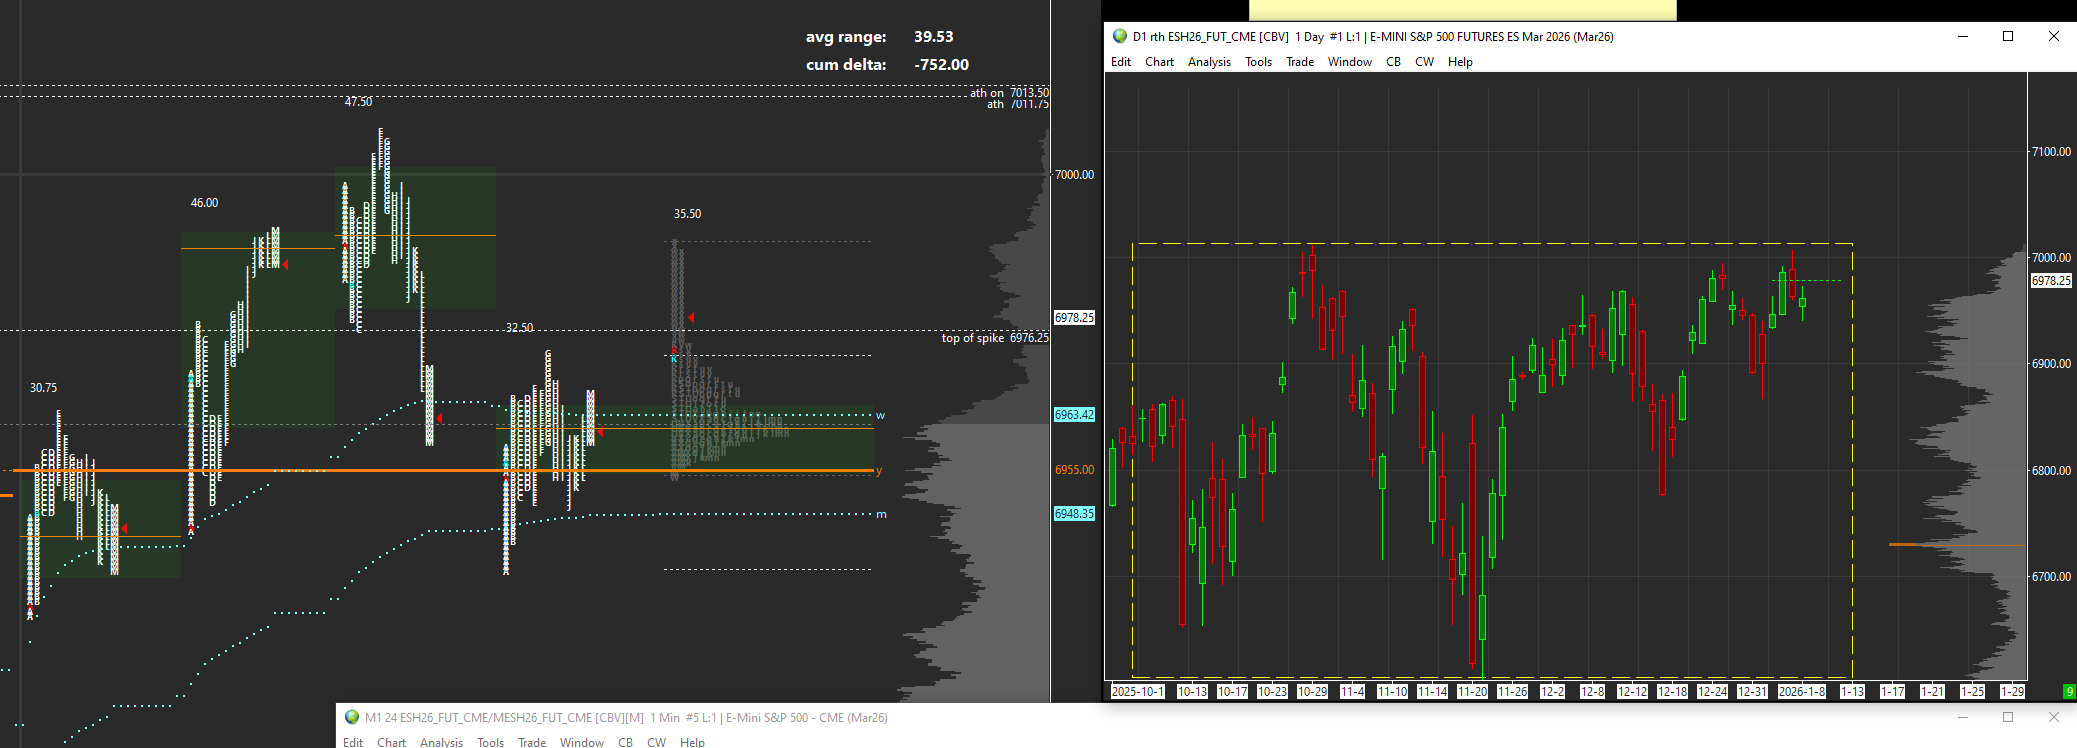Open the Analysis menu in the D1 window
Screen dimensions: 2077x748
(1209, 62)
